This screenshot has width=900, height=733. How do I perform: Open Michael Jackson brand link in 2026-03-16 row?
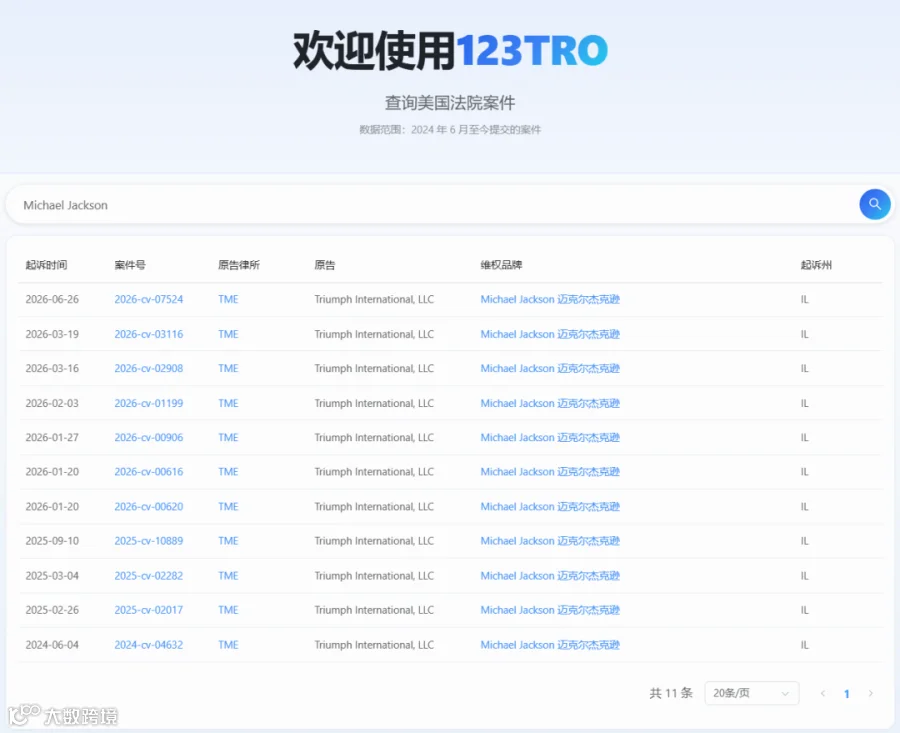click(550, 369)
